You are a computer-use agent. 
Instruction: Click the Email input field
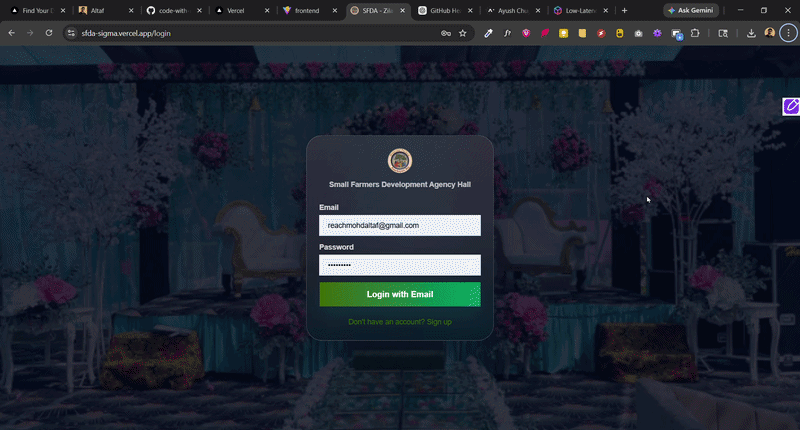tap(399, 226)
